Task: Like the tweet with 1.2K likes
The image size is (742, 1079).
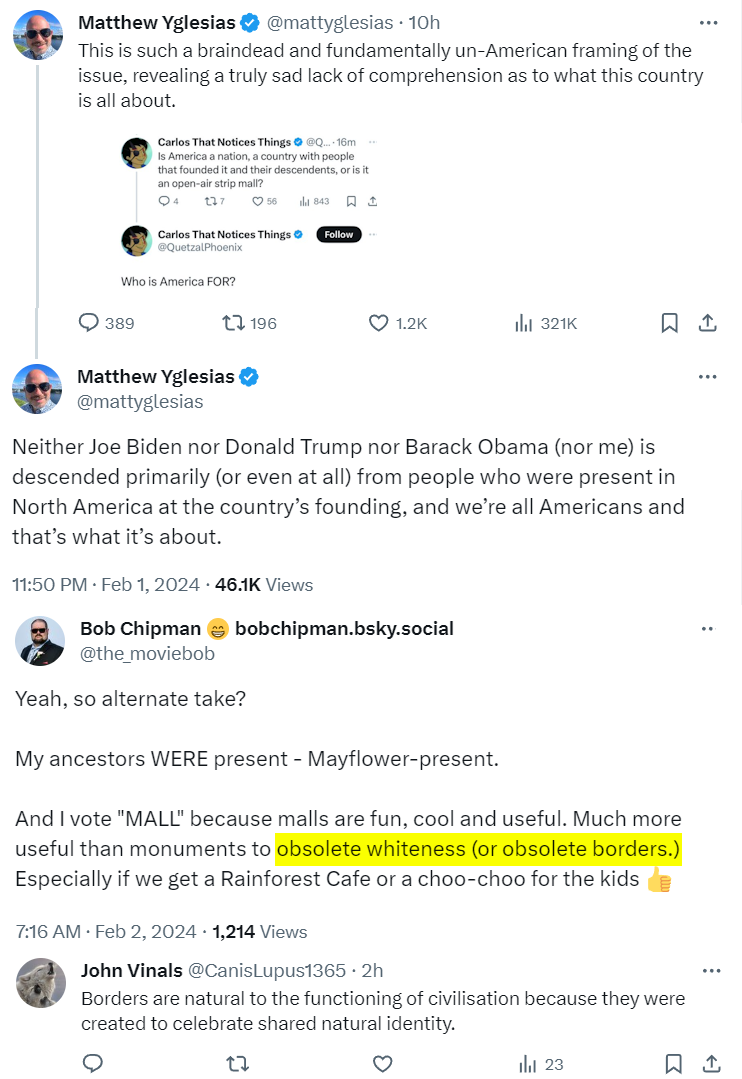Action: [x=379, y=323]
